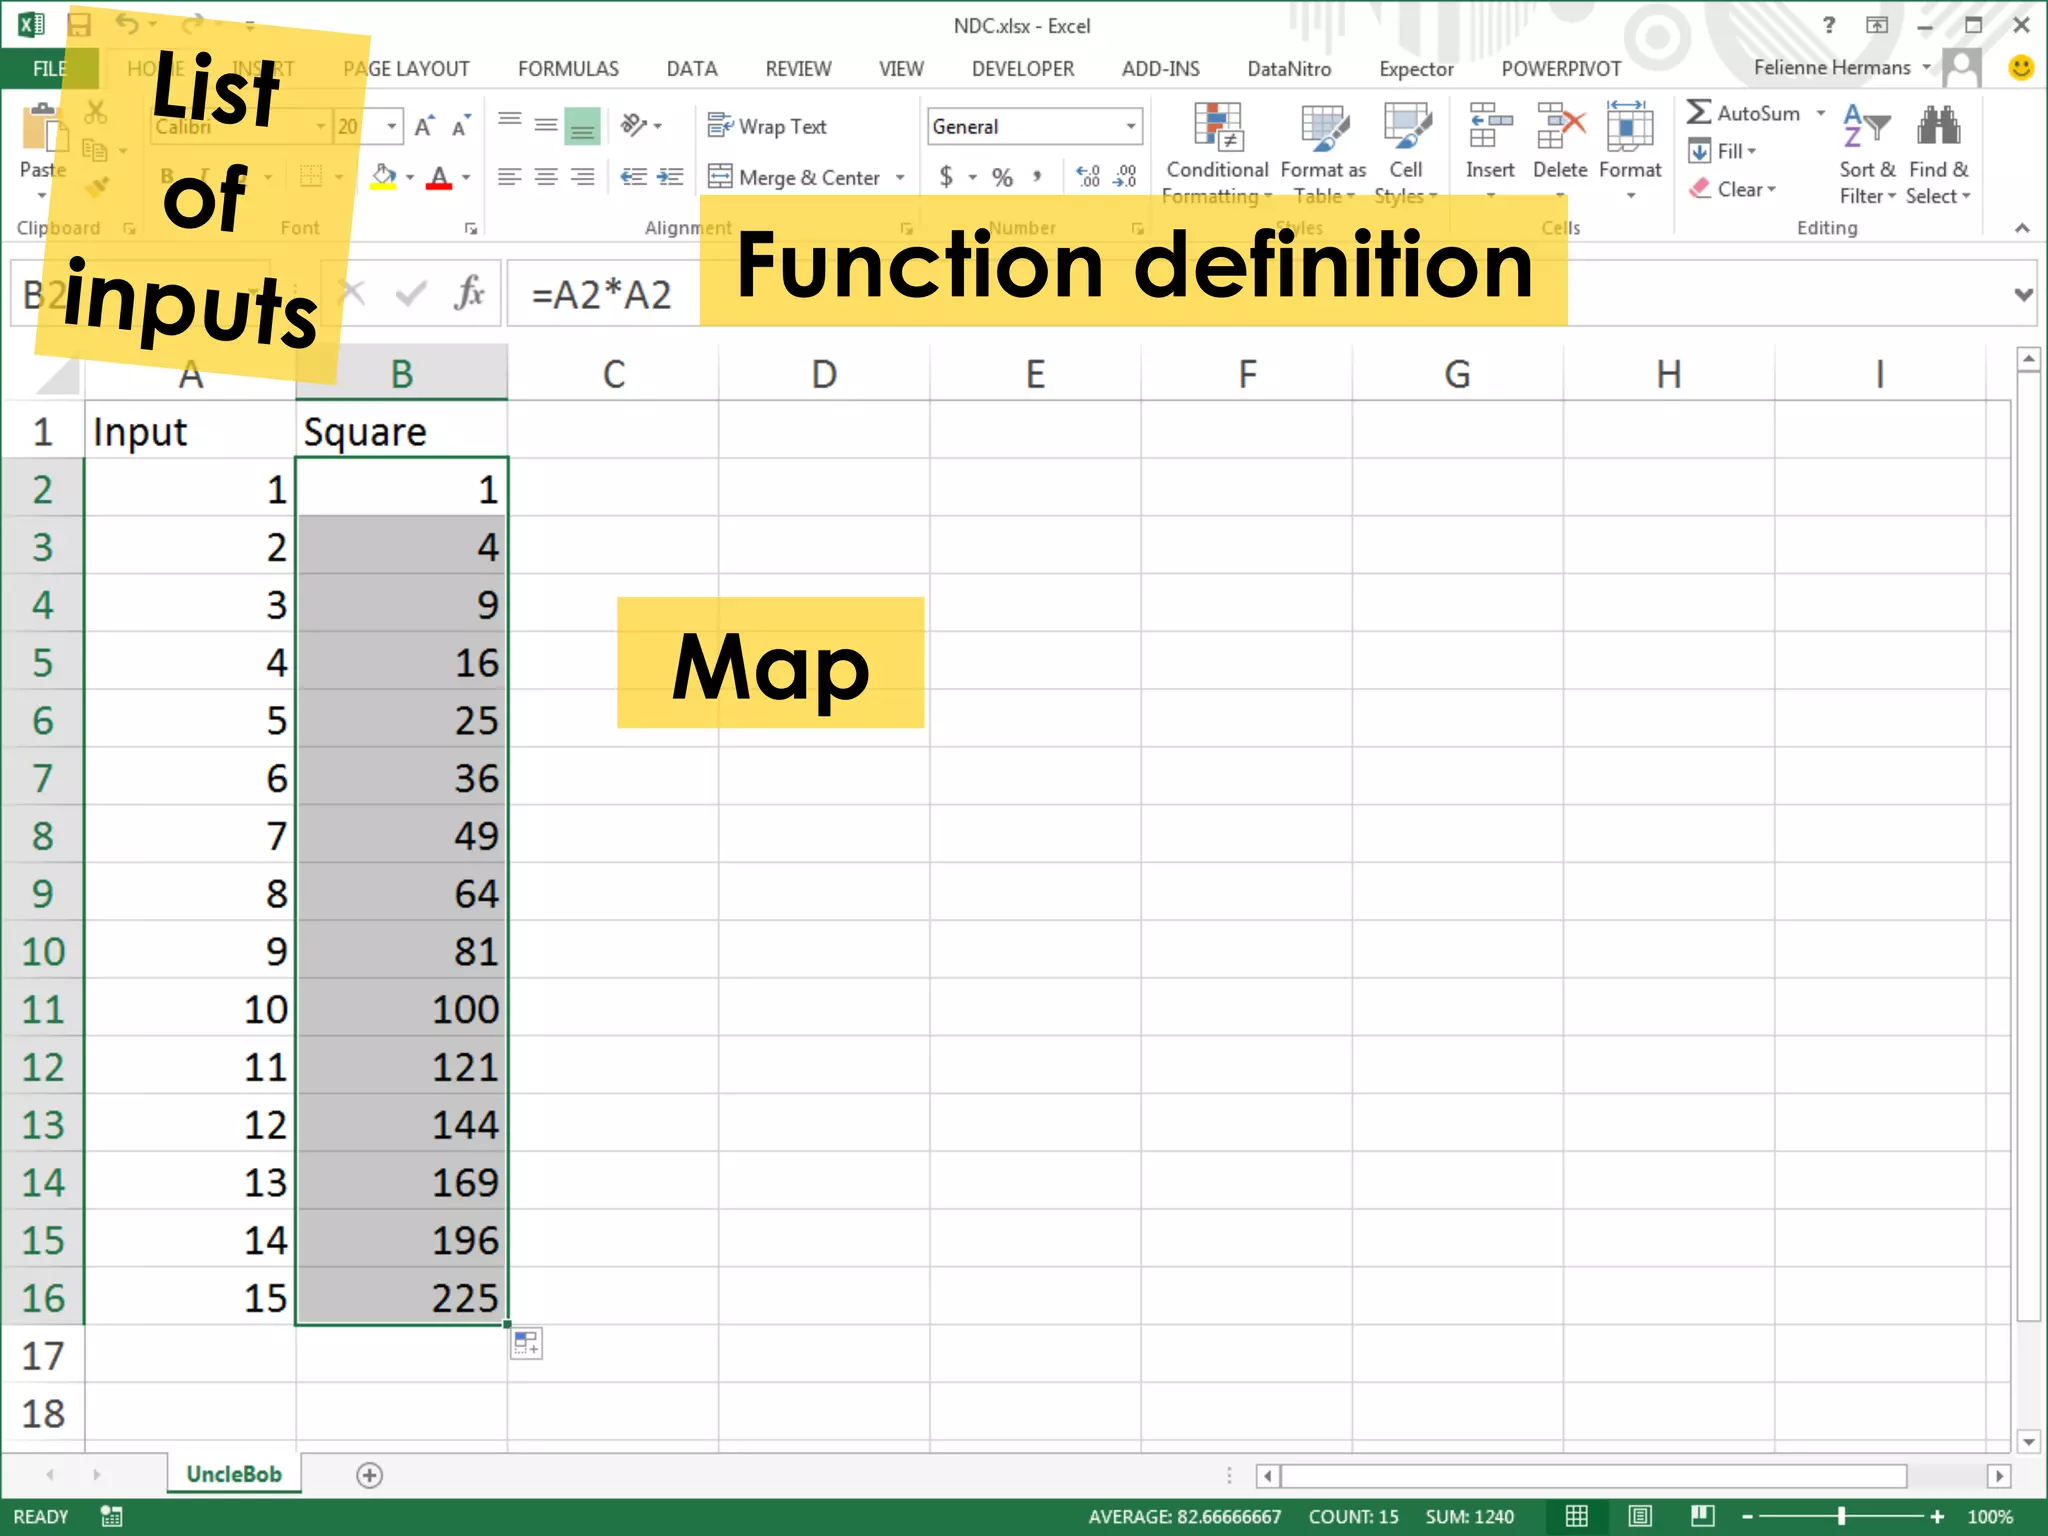Toggle the middle align button
This screenshot has width=2048, height=1536.
coord(546,126)
